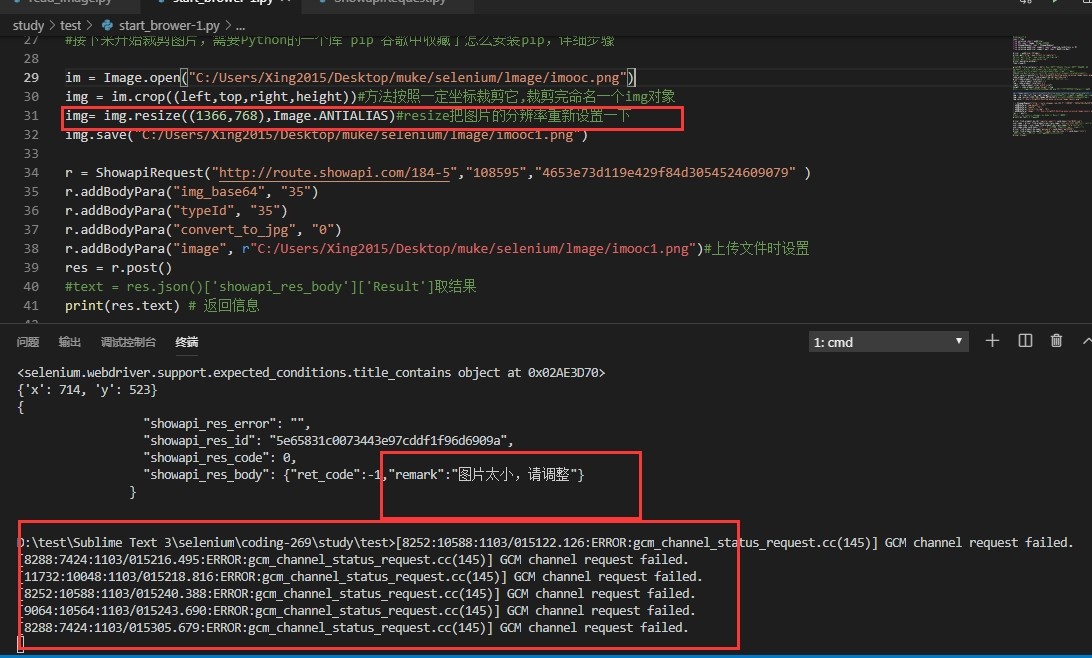
Task: Create a new terminal with plus icon
Action: coord(992,340)
